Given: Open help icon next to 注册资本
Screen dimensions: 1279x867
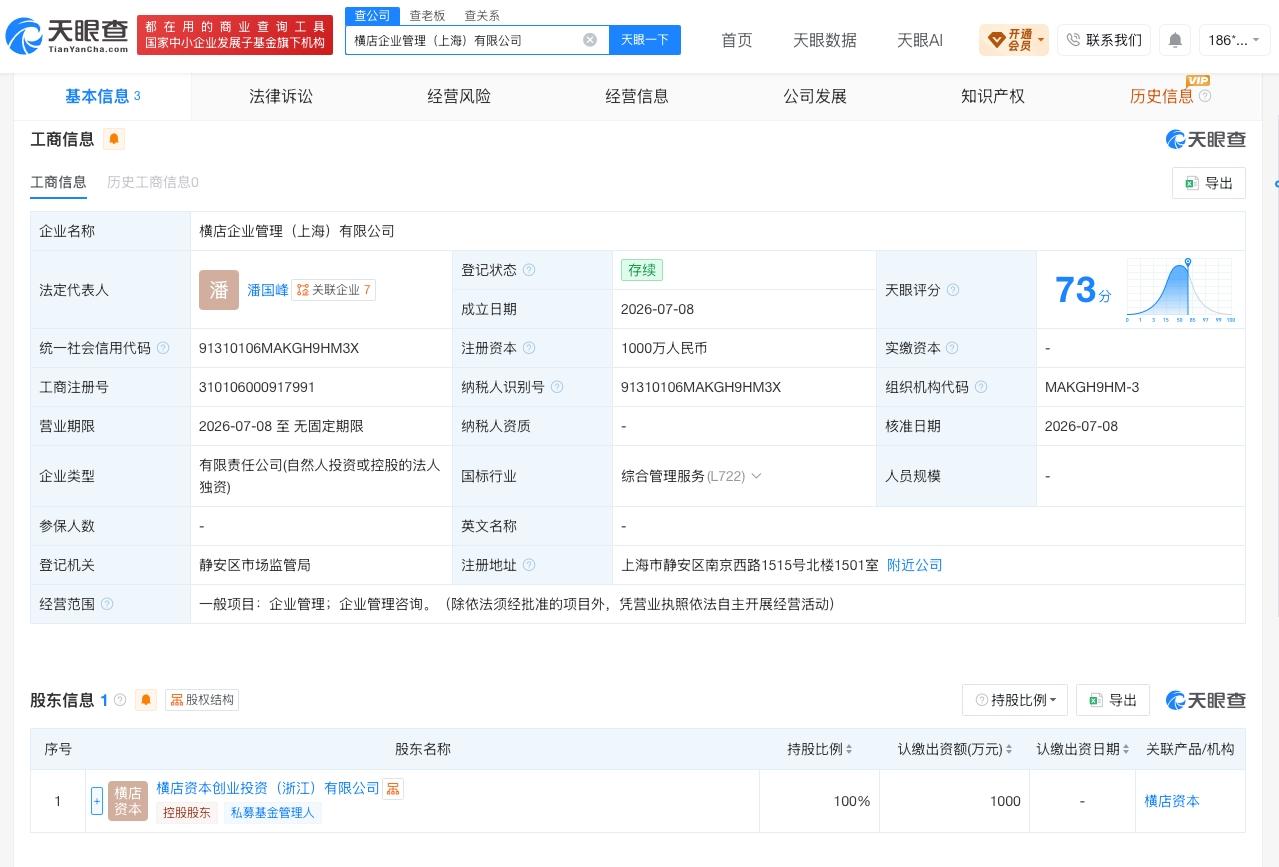Looking at the screenshot, I should tap(529, 348).
